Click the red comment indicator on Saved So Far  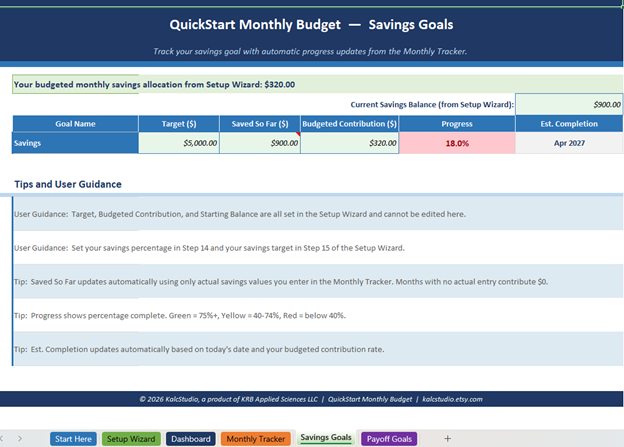pyautogui.click(x=296, y=133)
